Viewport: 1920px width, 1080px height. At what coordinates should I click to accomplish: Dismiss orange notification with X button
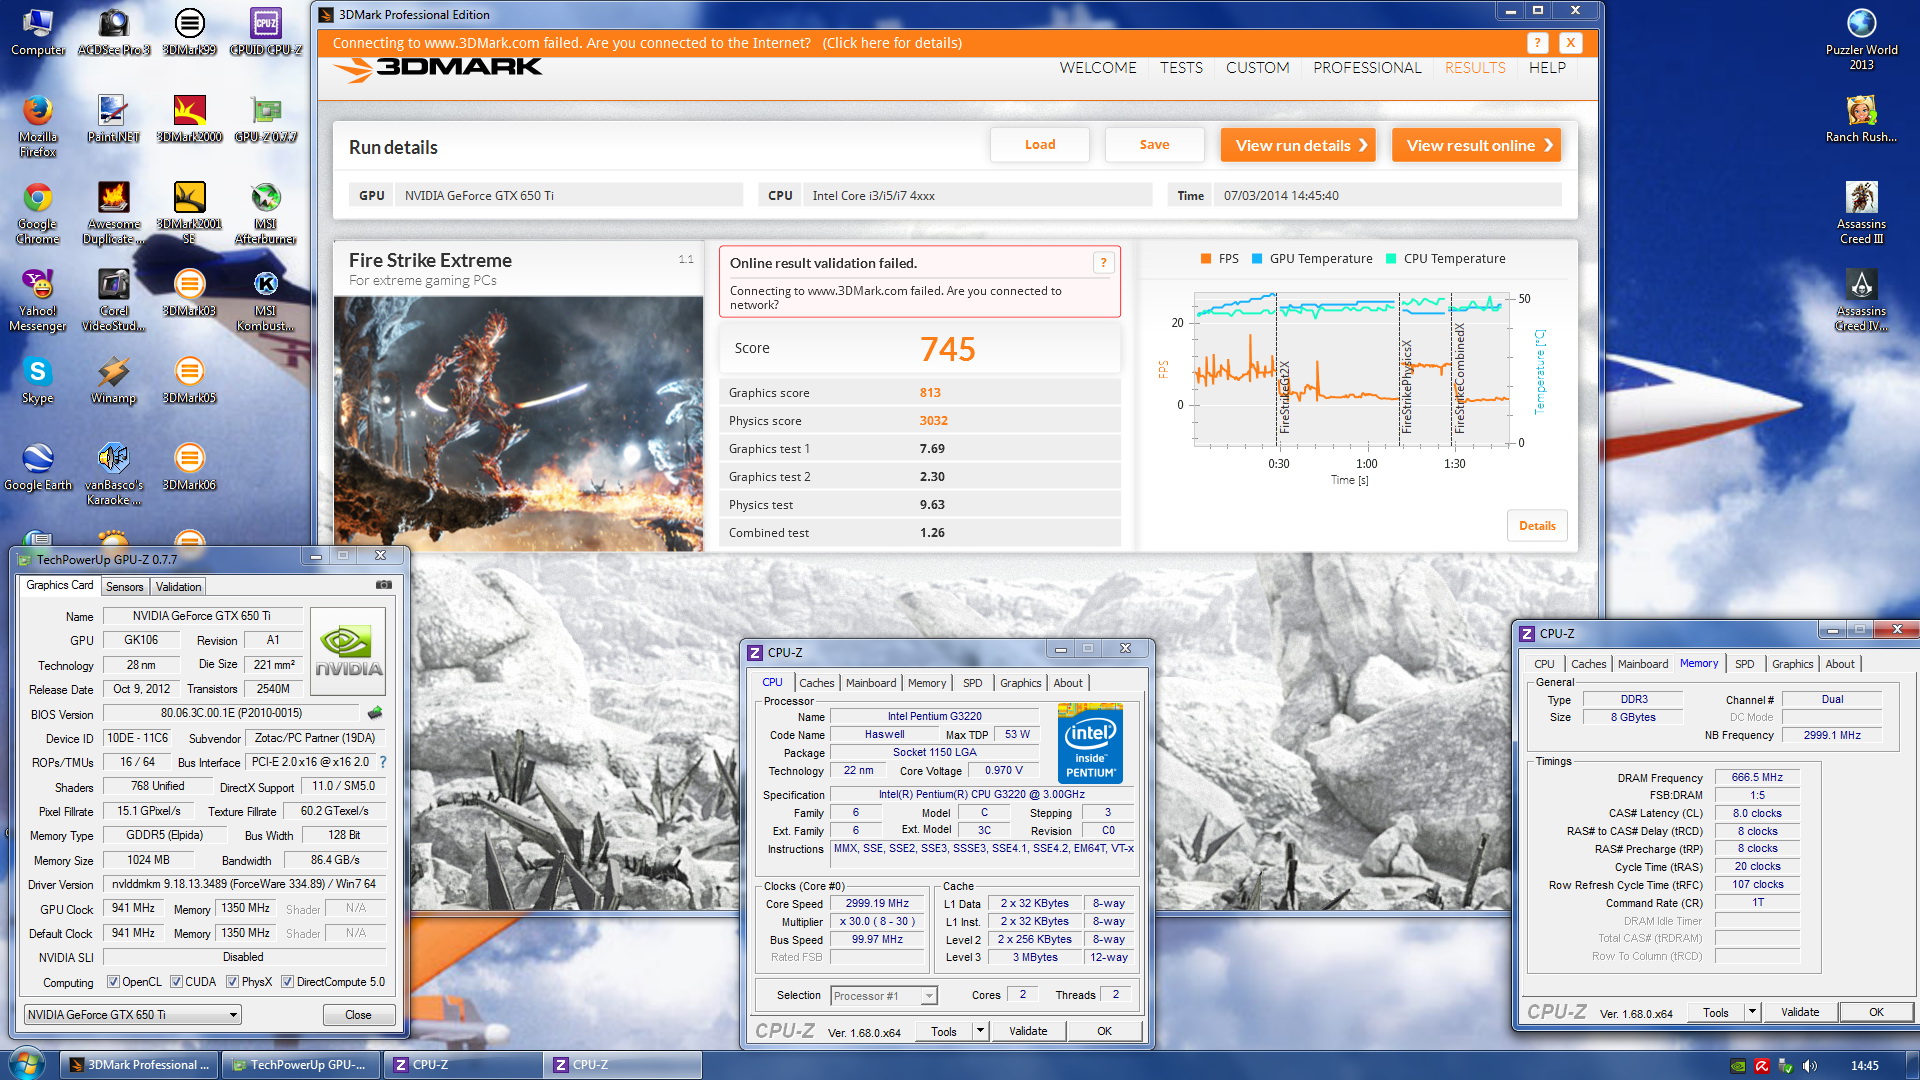1570,43
